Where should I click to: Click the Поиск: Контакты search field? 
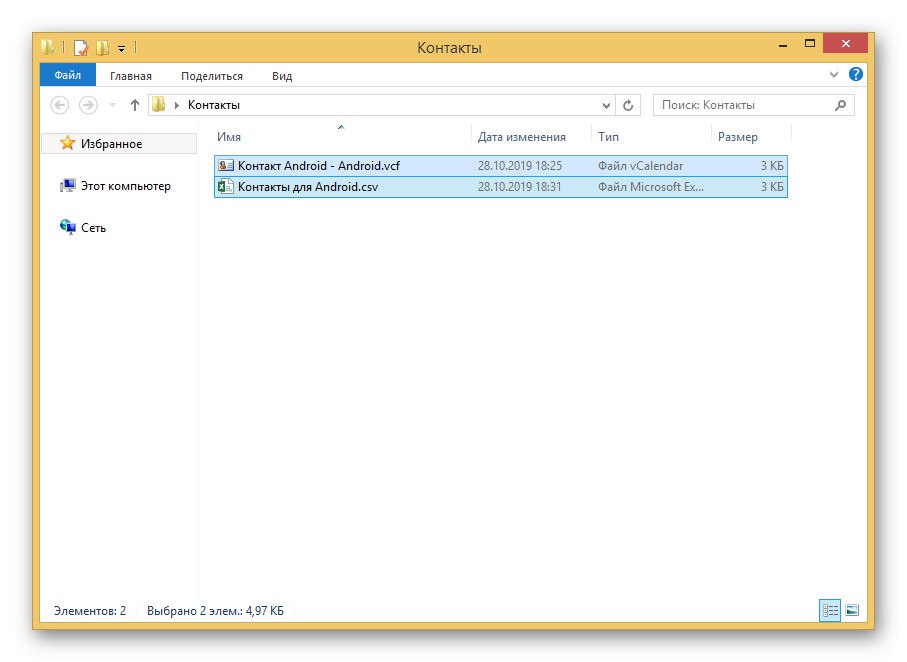tap(742, 105)
